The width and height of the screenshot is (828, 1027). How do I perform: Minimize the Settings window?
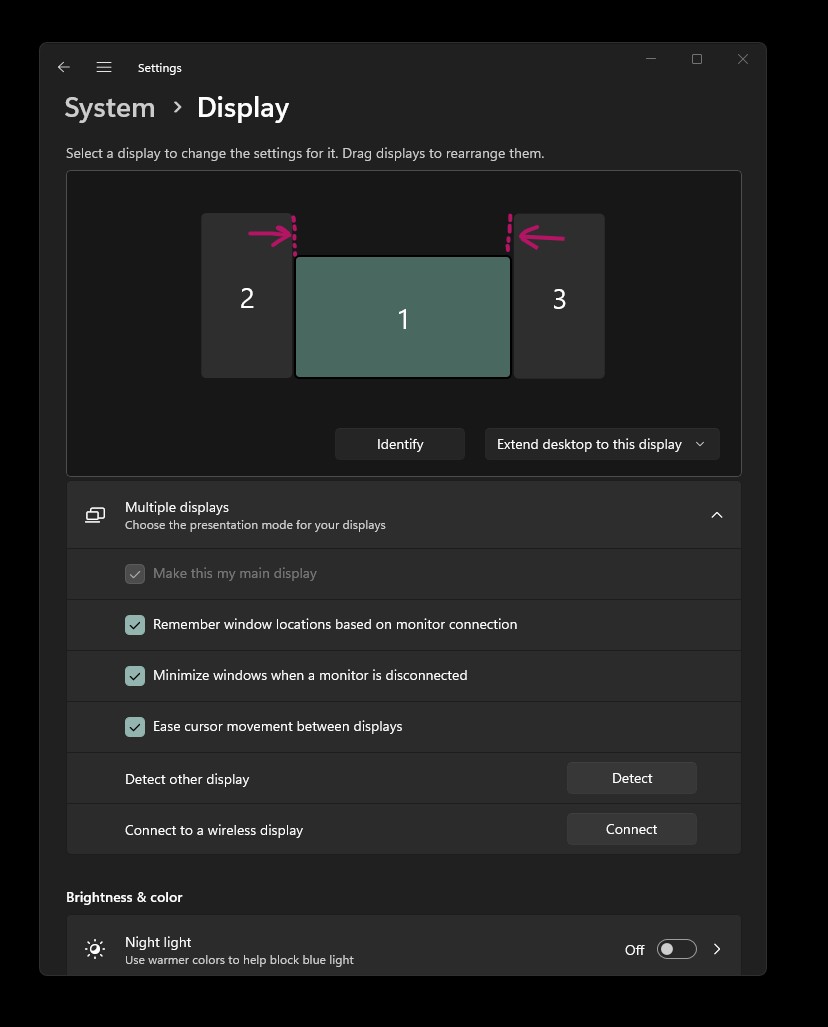650,59
